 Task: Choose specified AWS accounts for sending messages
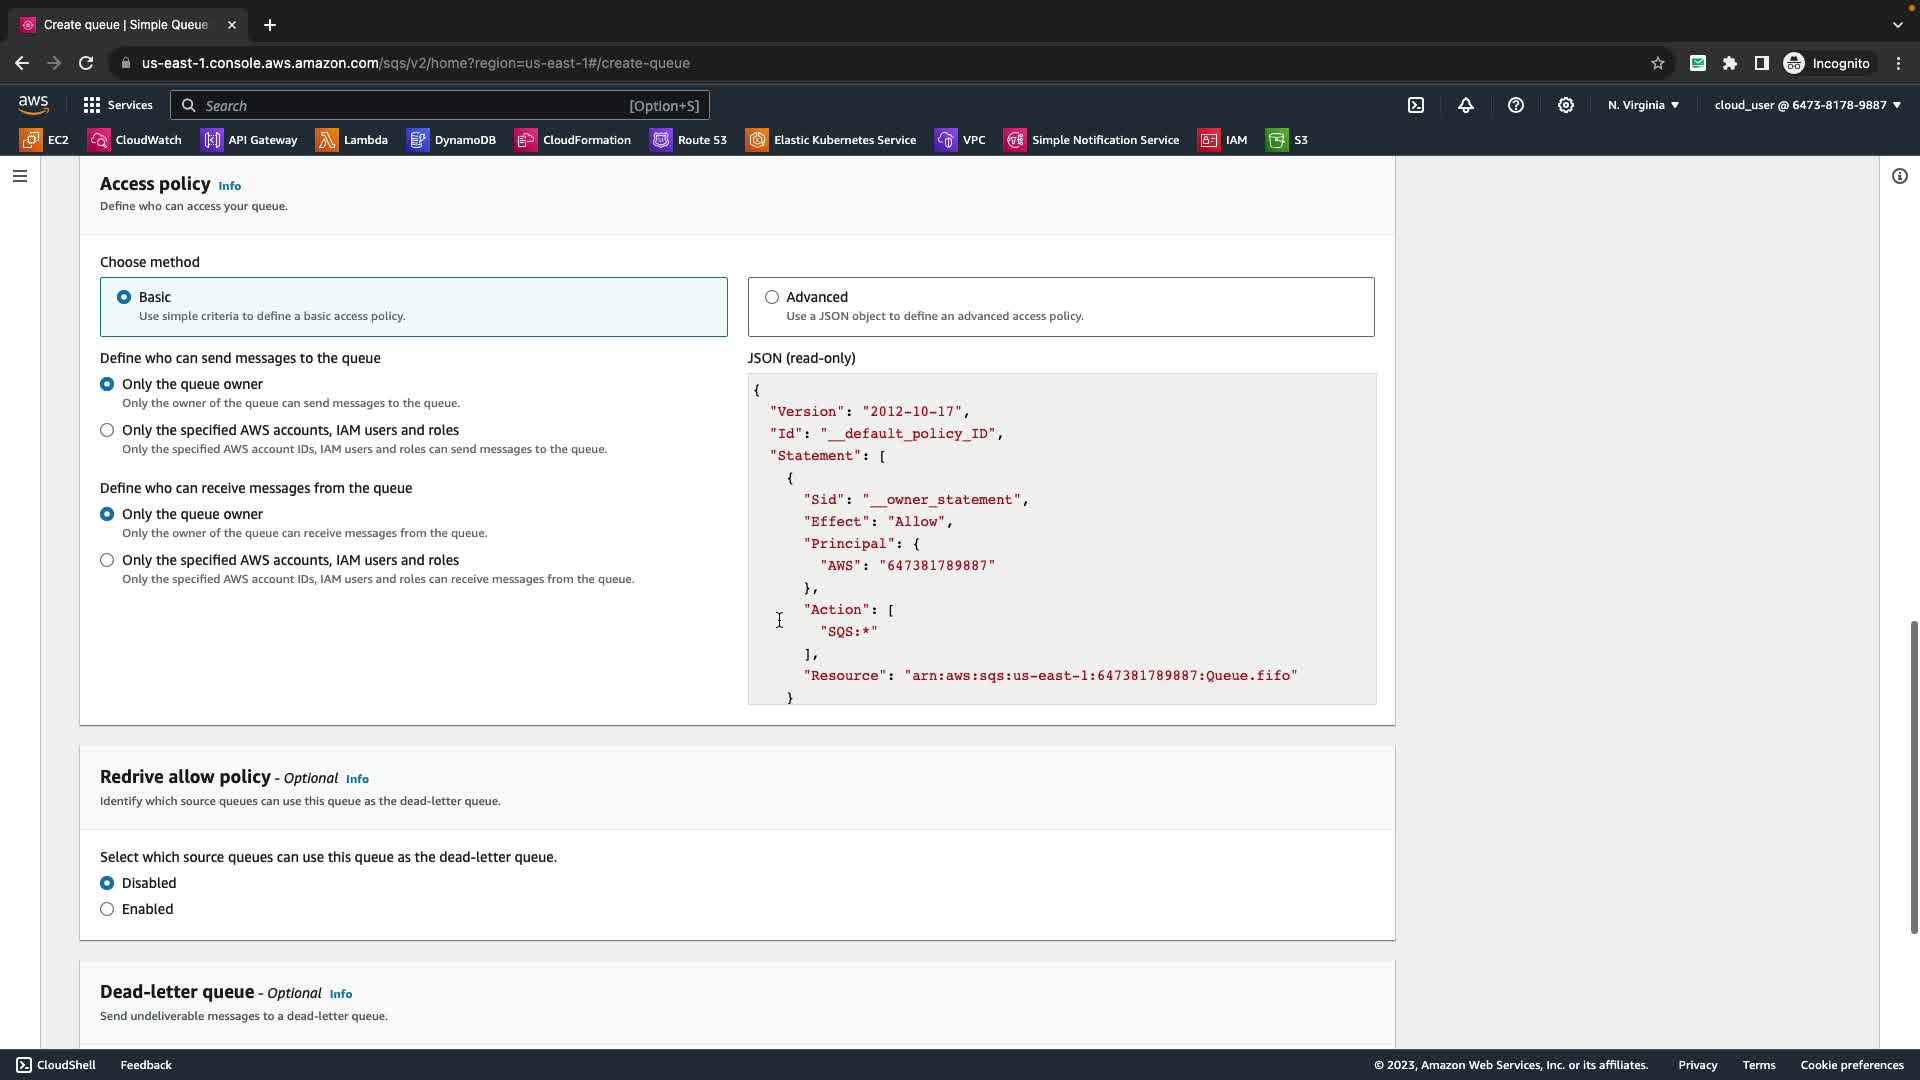pyautogui.click(x=107, y=430)
